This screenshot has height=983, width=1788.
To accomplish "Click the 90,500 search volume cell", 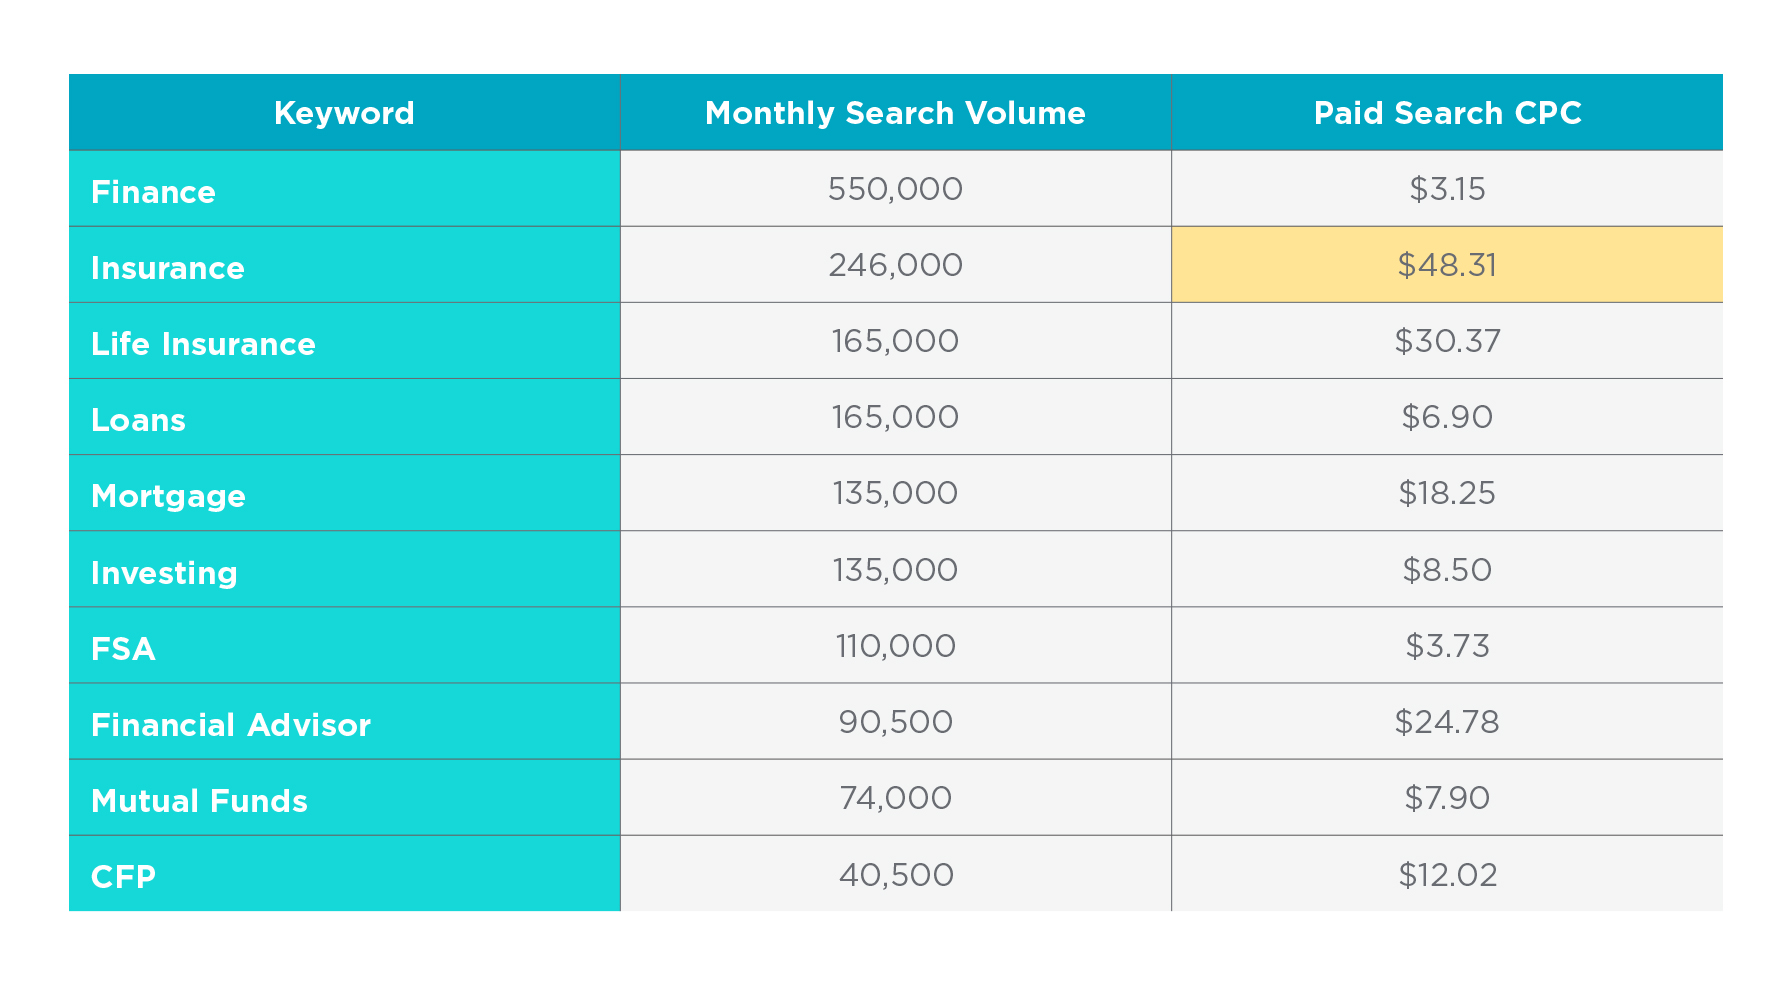I will click(895, 721).
